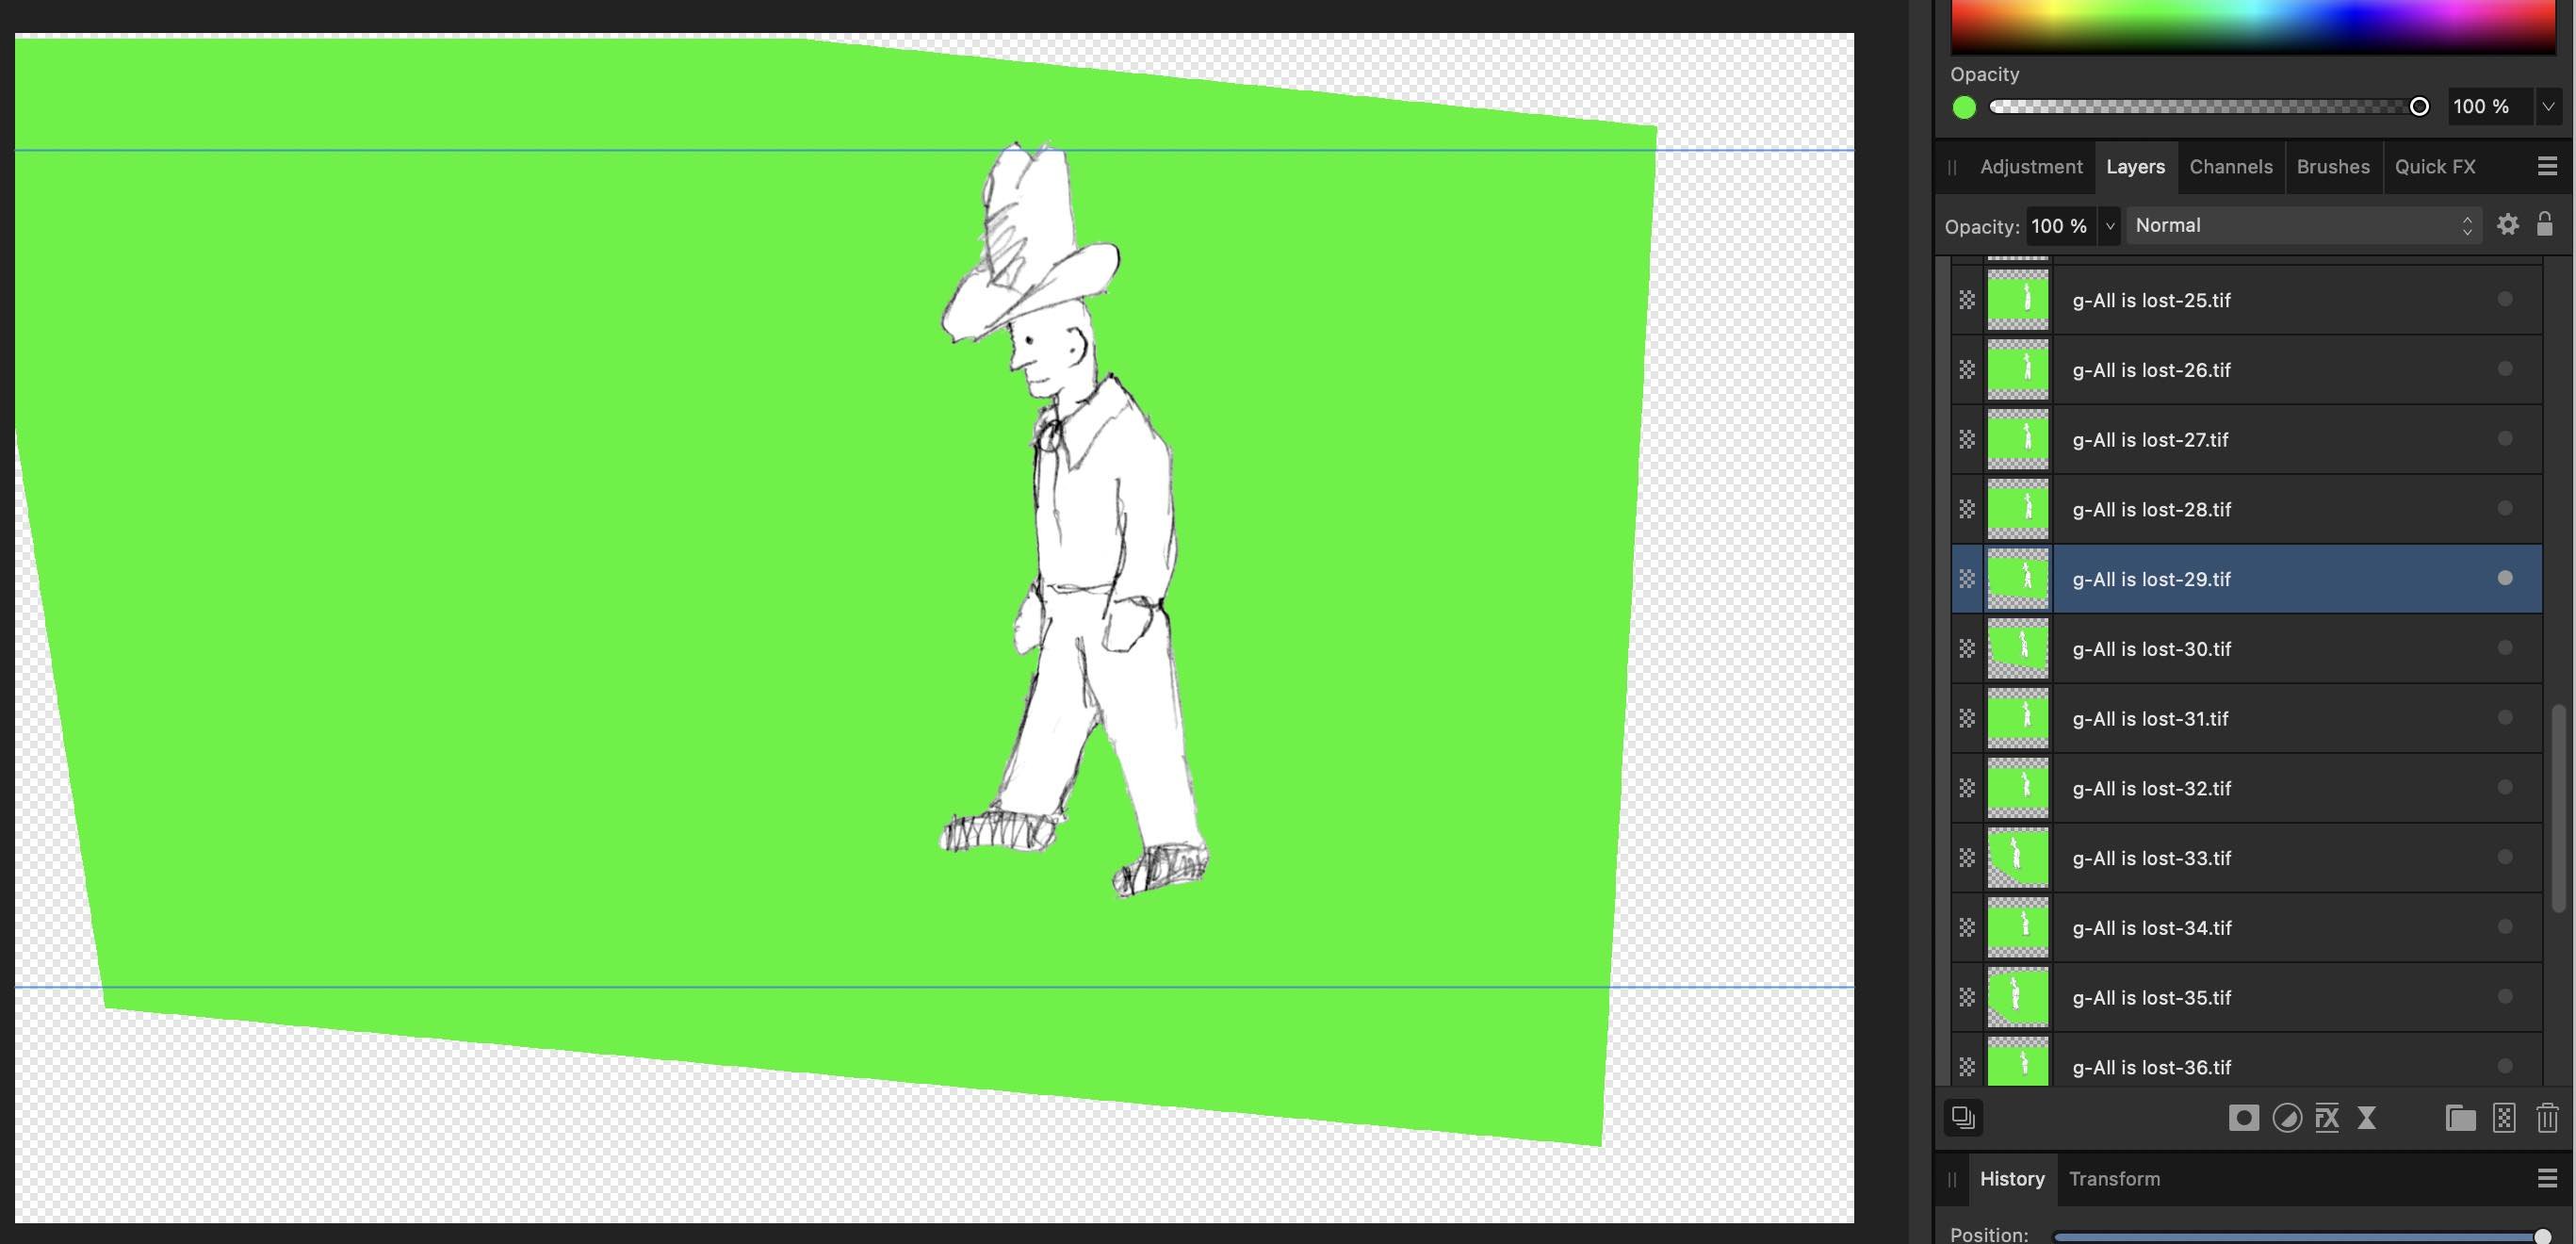Select layer g-All is lost-35.tif

coord(2246,997)
